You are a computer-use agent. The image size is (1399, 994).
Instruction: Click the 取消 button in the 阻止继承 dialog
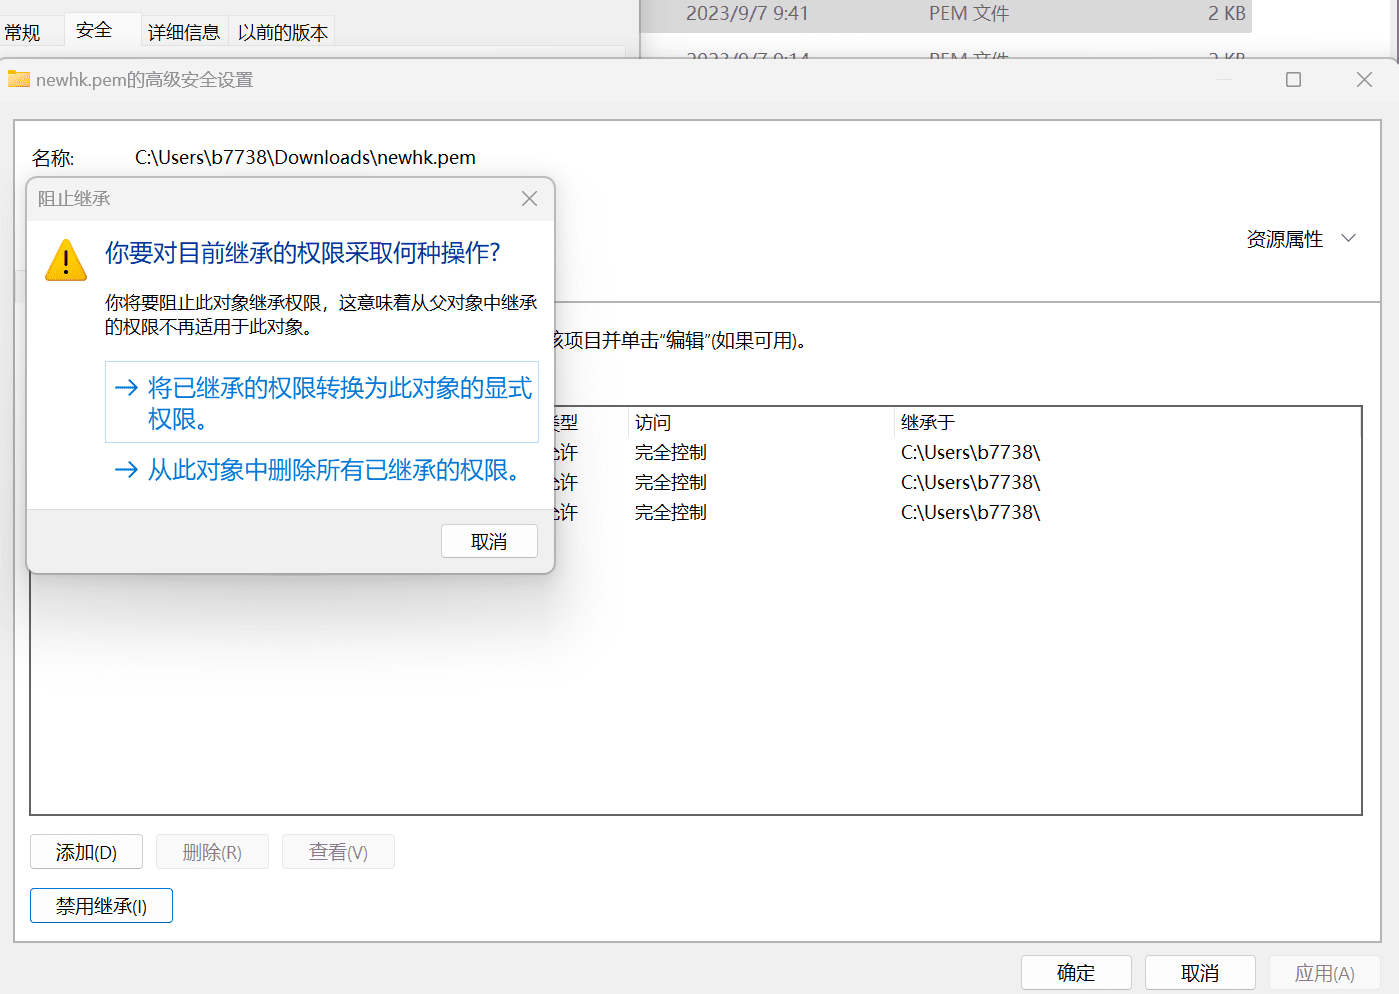489,541
